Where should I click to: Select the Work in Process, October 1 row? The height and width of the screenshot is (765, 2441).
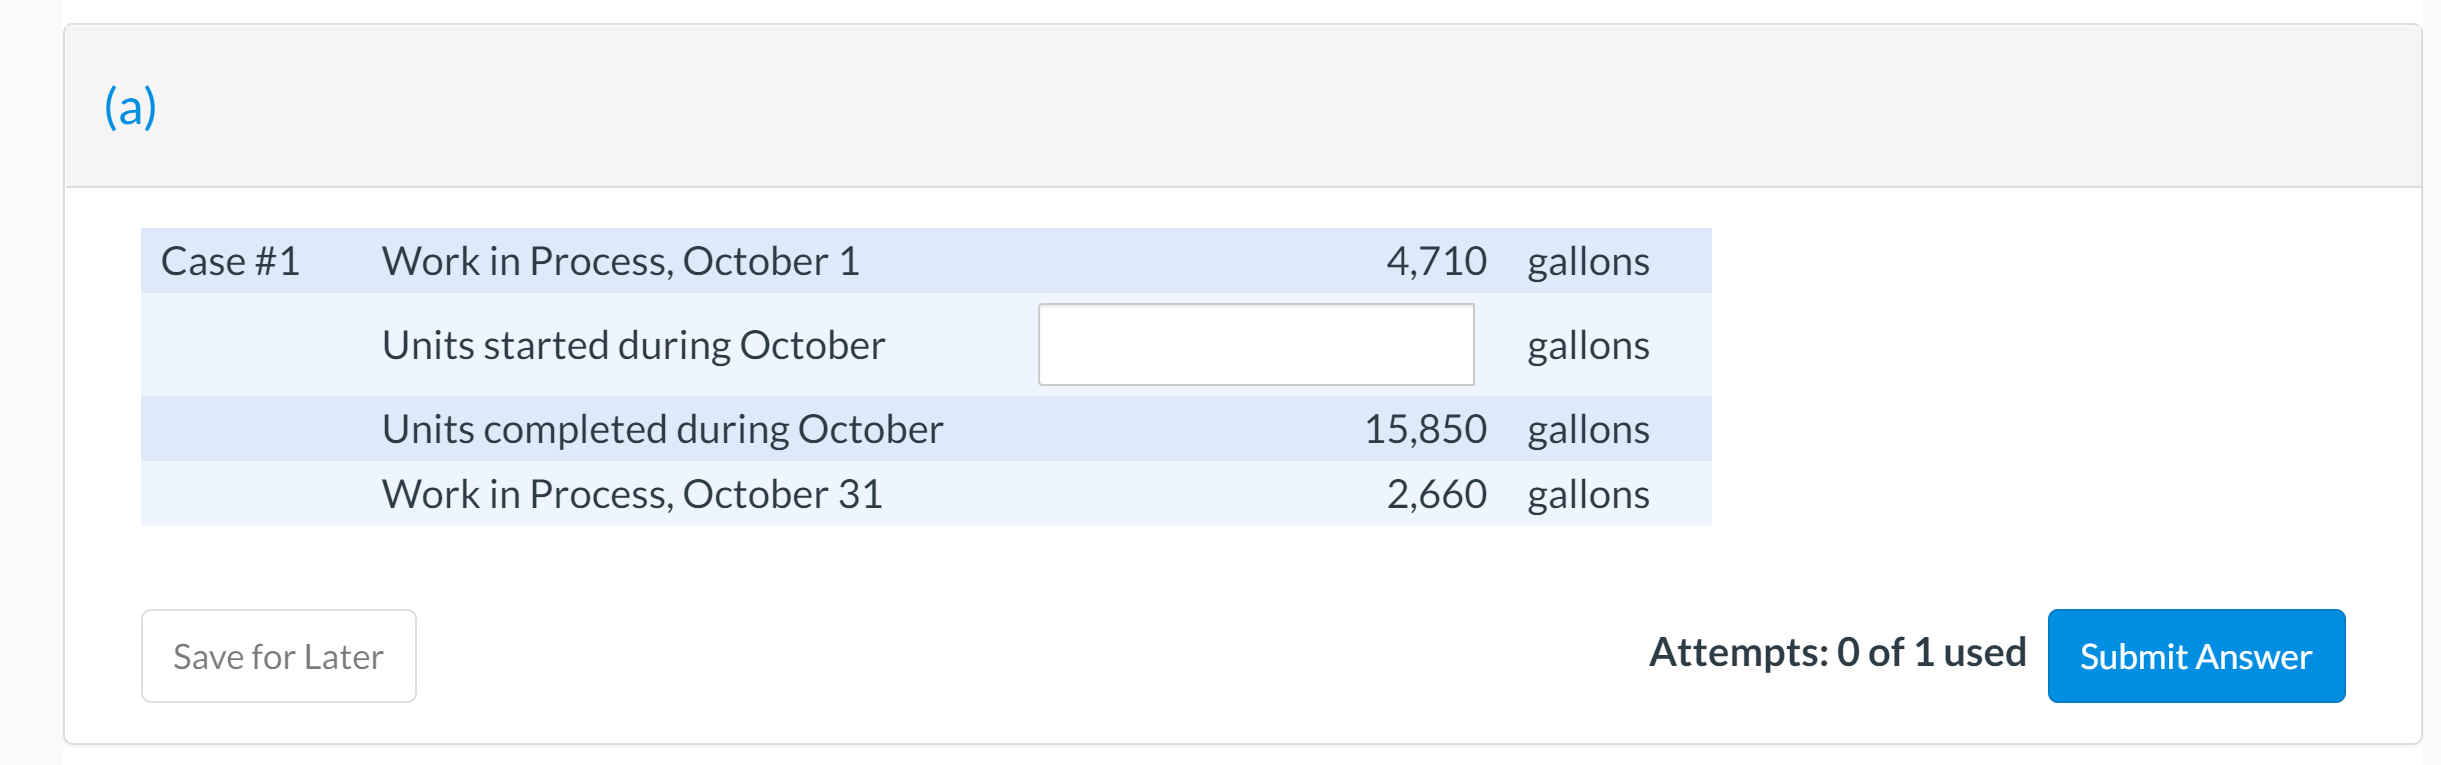tap(620, 260)
